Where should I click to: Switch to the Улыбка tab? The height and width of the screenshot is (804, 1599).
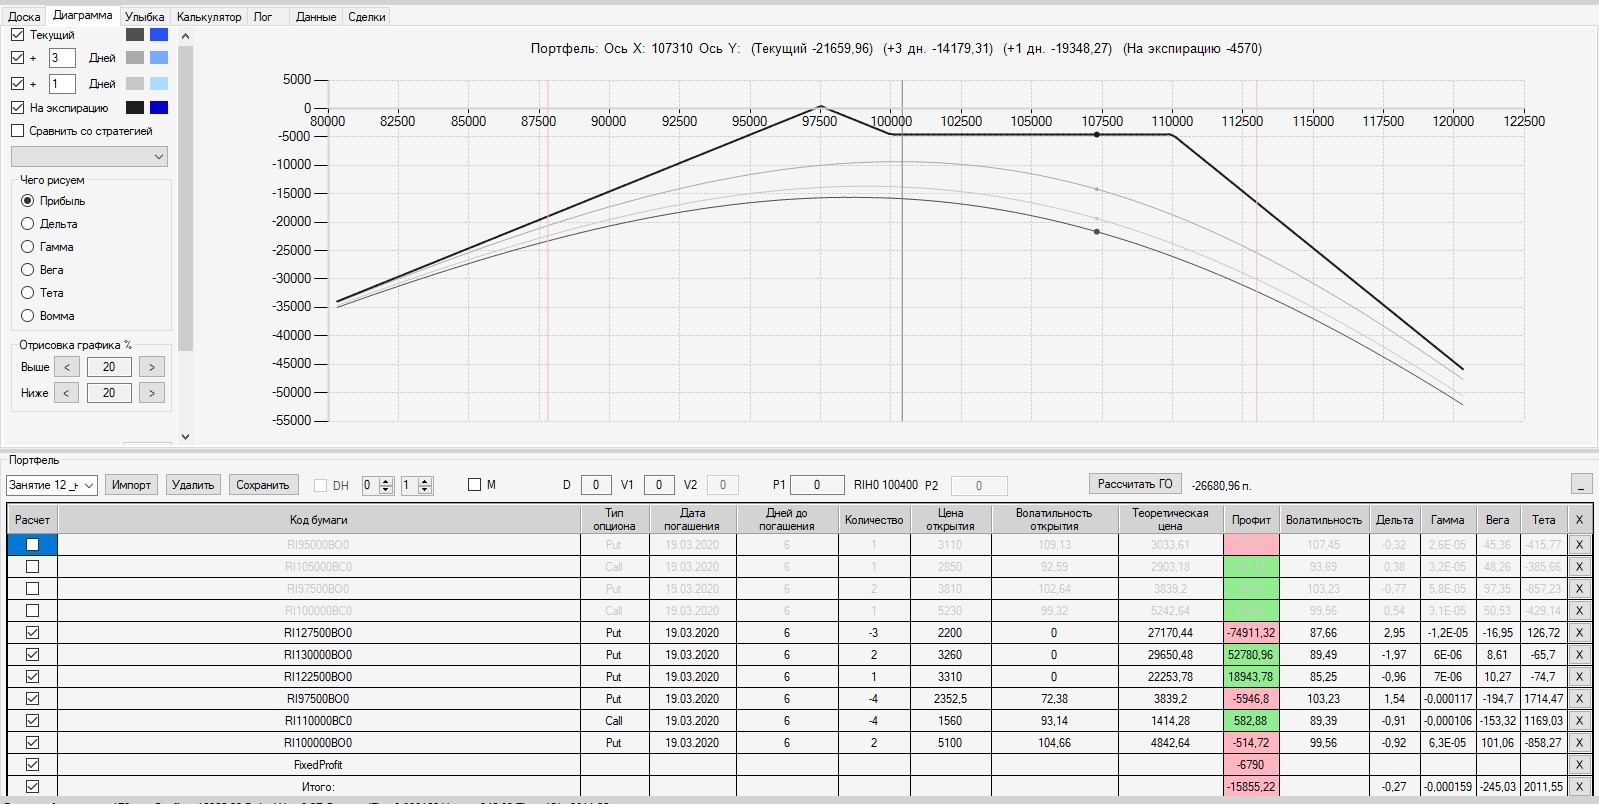145,17
